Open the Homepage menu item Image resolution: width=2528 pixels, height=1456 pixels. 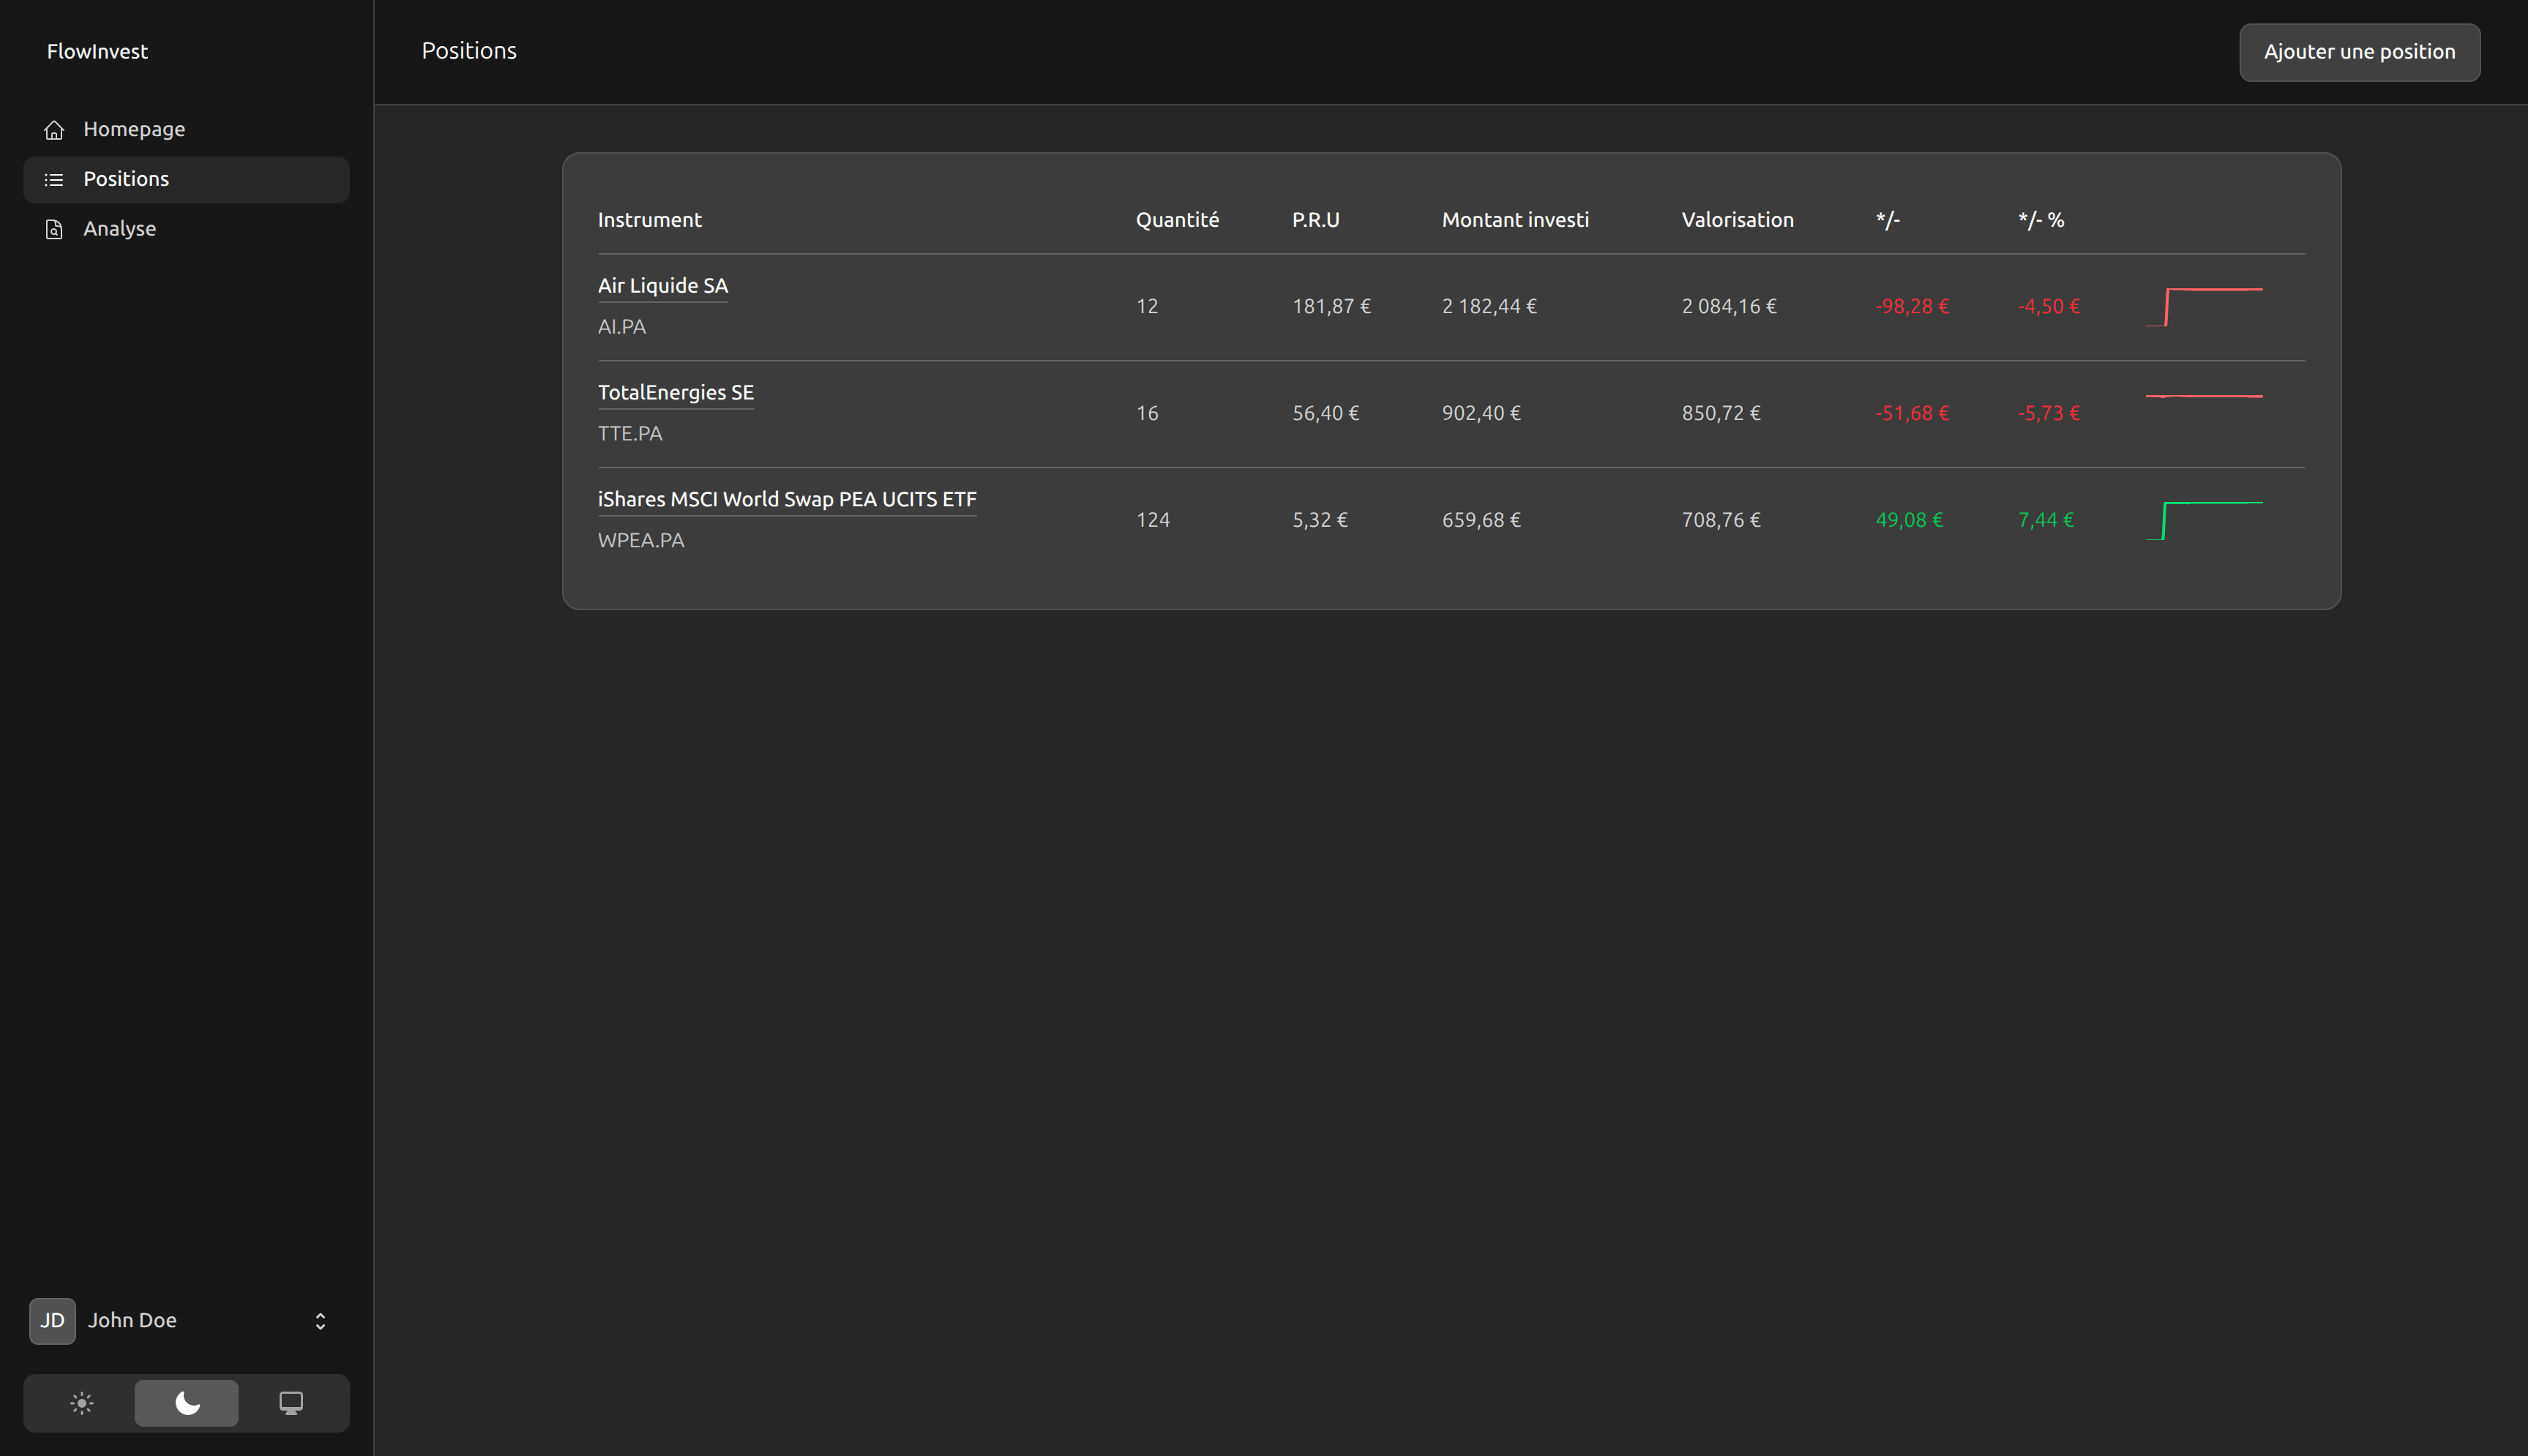134,129
